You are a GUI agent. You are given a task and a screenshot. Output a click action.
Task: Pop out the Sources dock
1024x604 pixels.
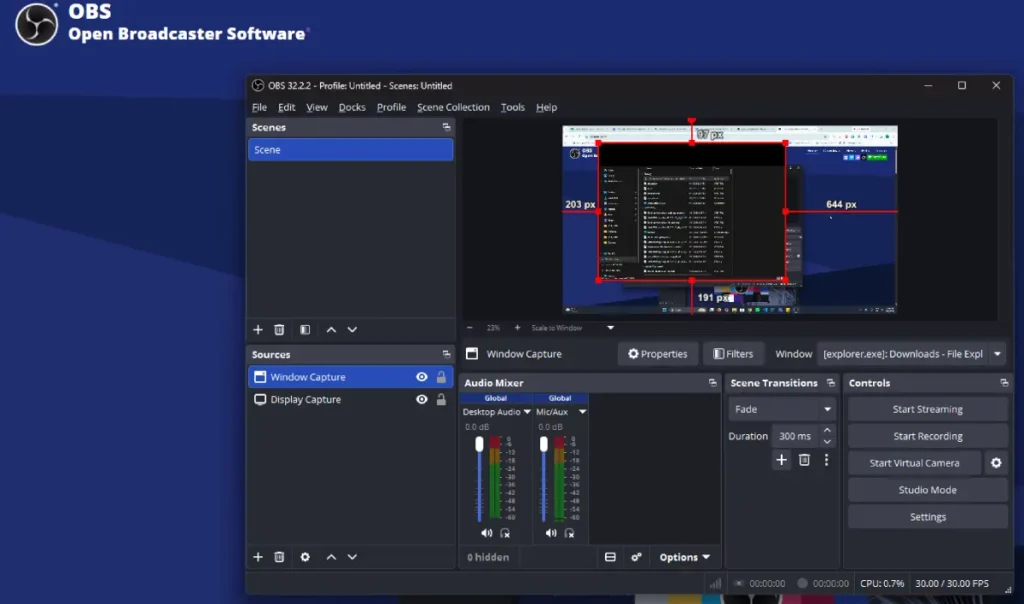tap(446, 355)
